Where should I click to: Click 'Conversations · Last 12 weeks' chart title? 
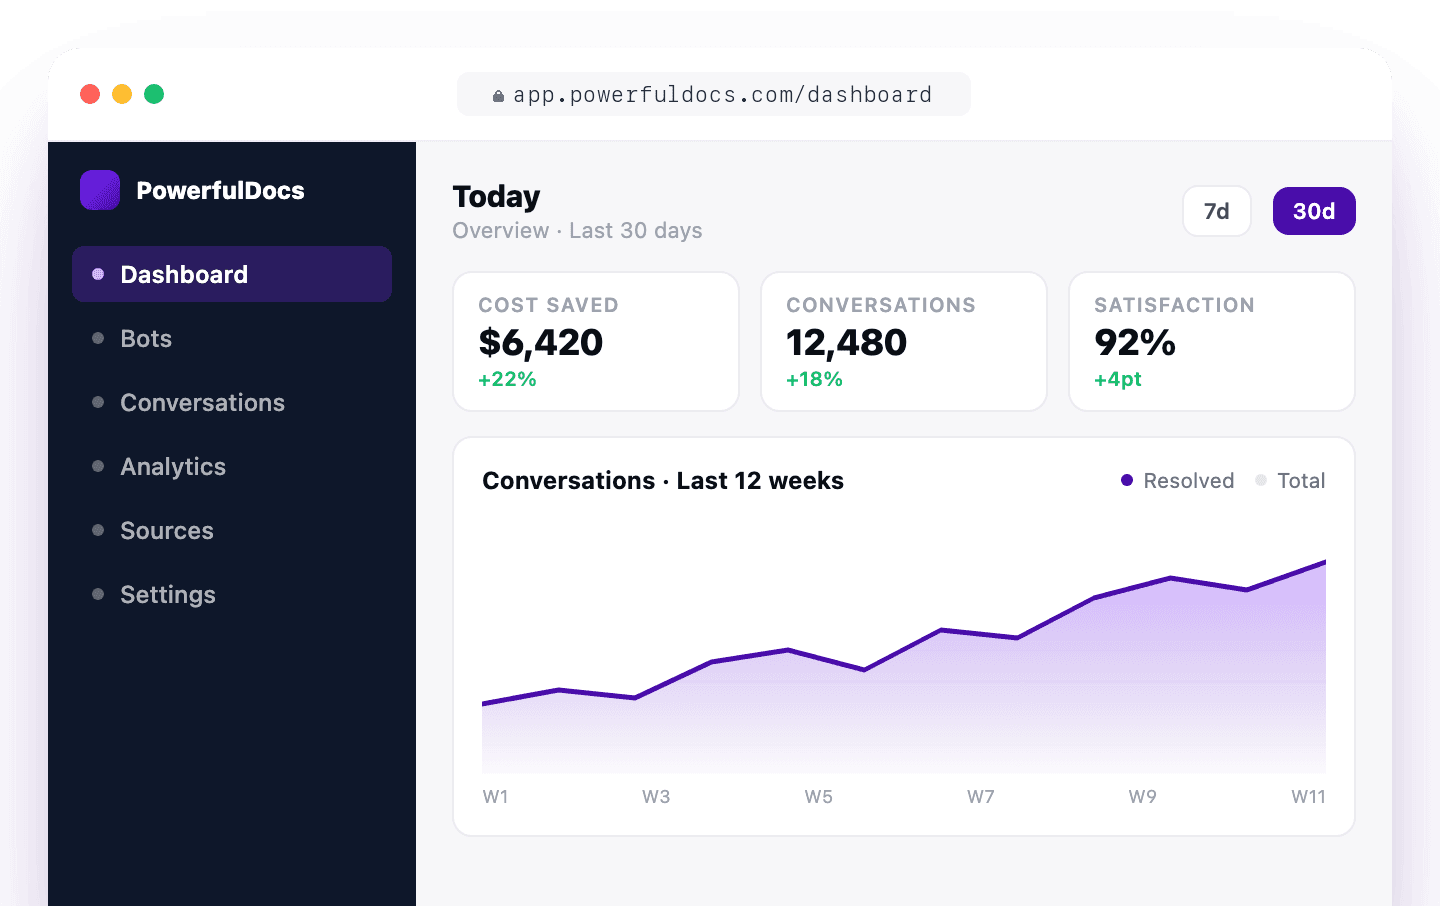[x=663, y=481]
